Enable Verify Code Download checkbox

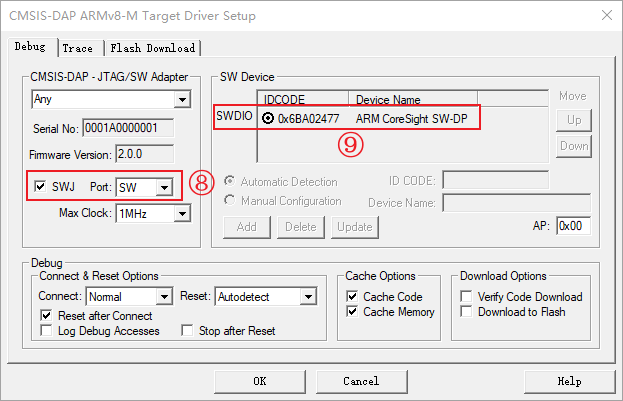466,296
